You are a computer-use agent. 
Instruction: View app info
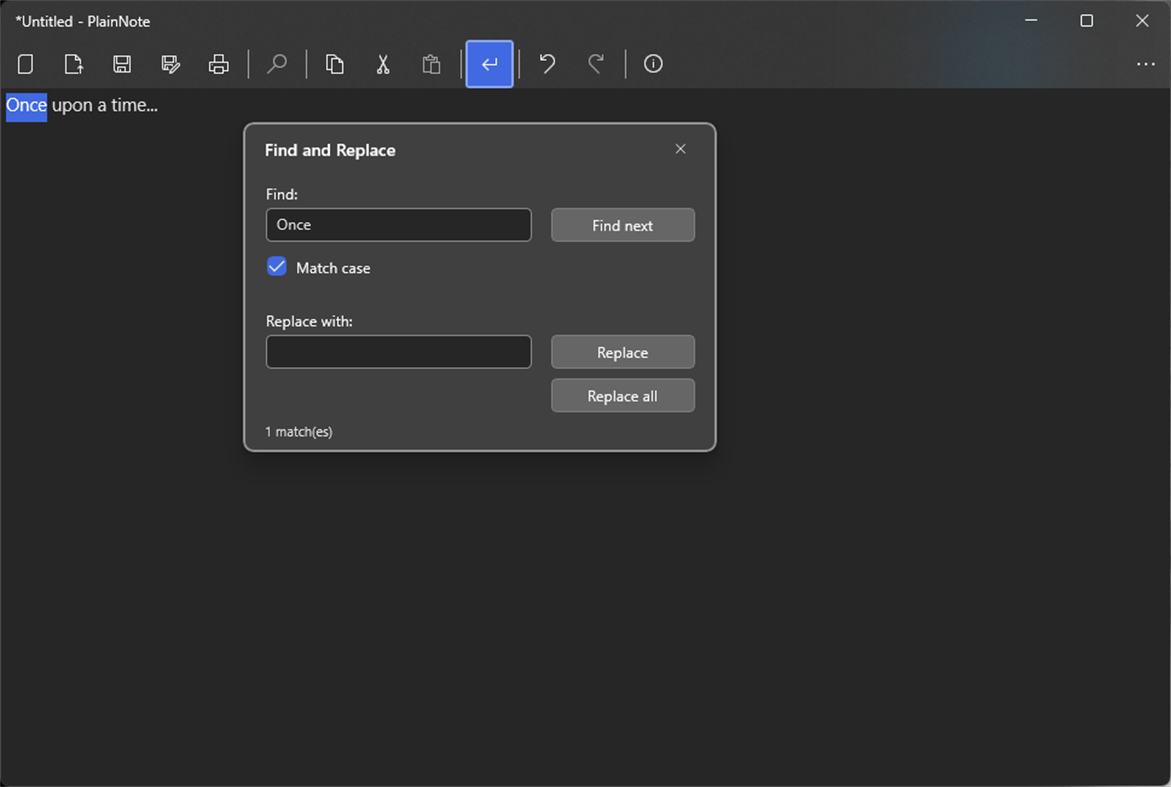[x=653, y=64]
